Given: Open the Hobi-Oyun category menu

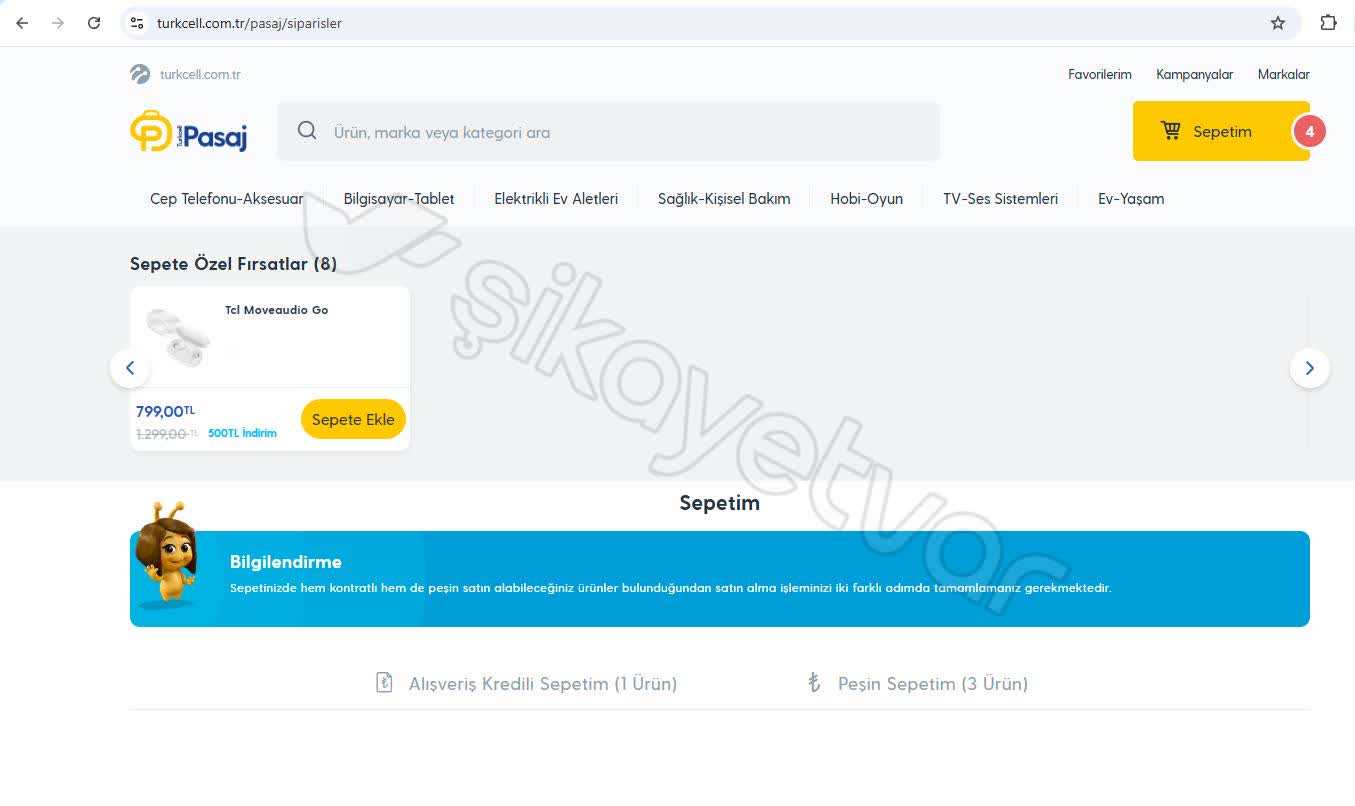Looking at the screenshot, I should coord(866,198).
